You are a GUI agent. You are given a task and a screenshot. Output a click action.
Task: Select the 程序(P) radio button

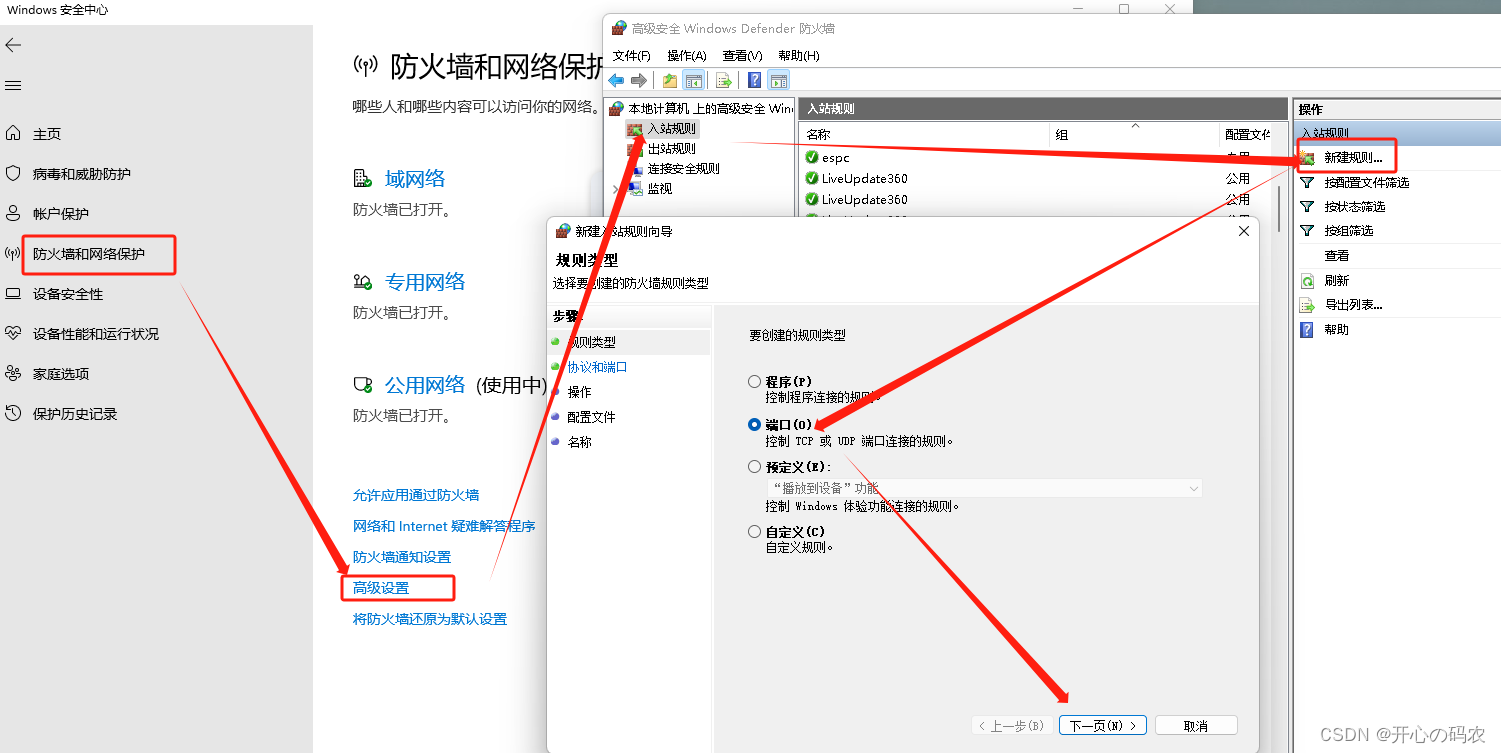[754, 382]
